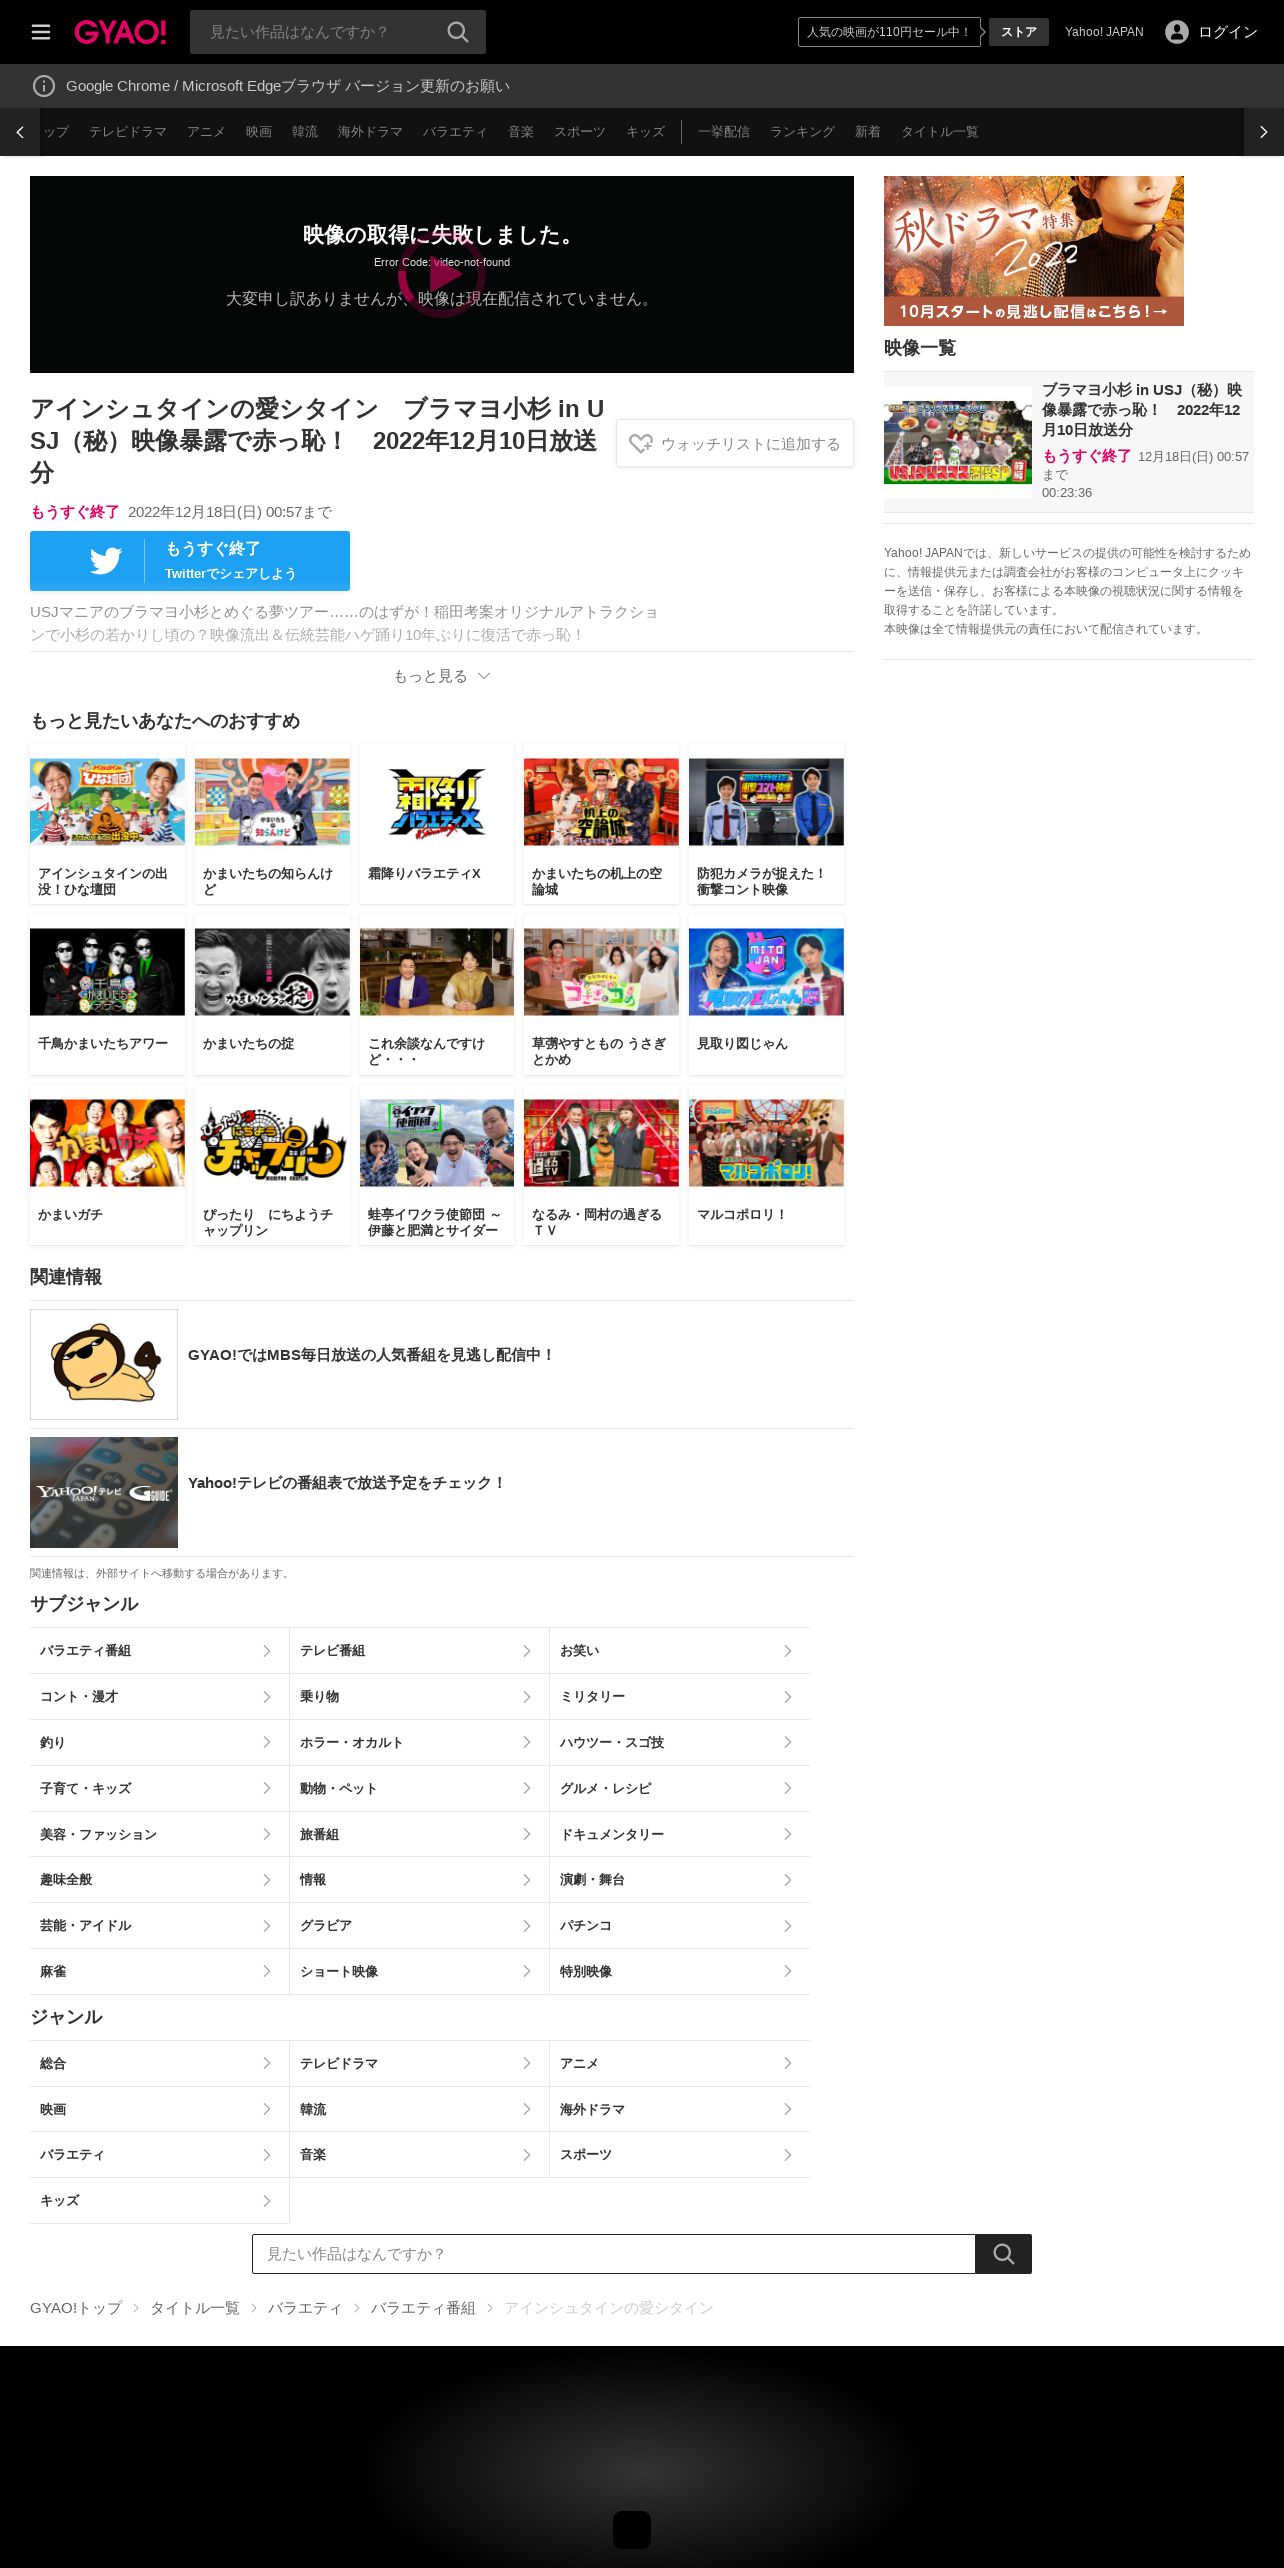Click the chevron in the 特別映像 row
Viewport: 1284px width, 2568px height.
tap(788, 1972)
